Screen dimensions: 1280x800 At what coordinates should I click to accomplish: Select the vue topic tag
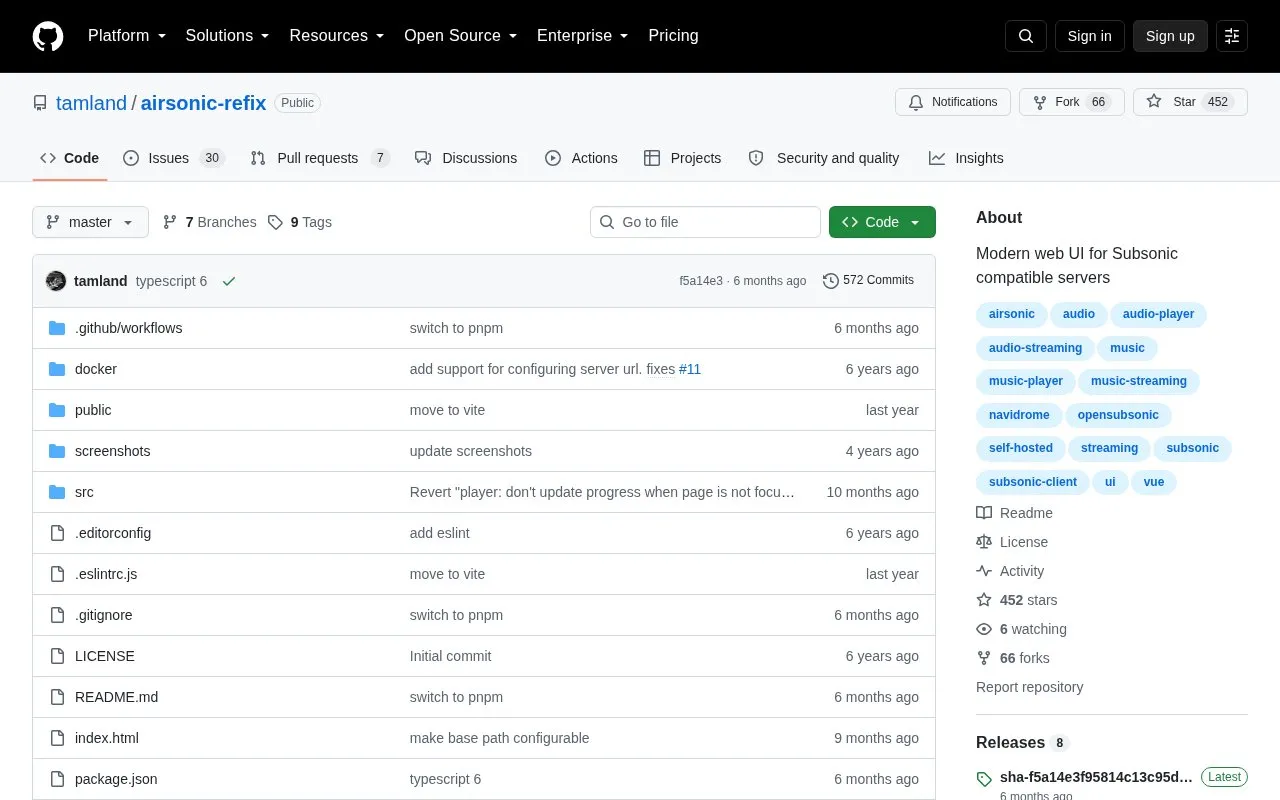pos(1154,482)
